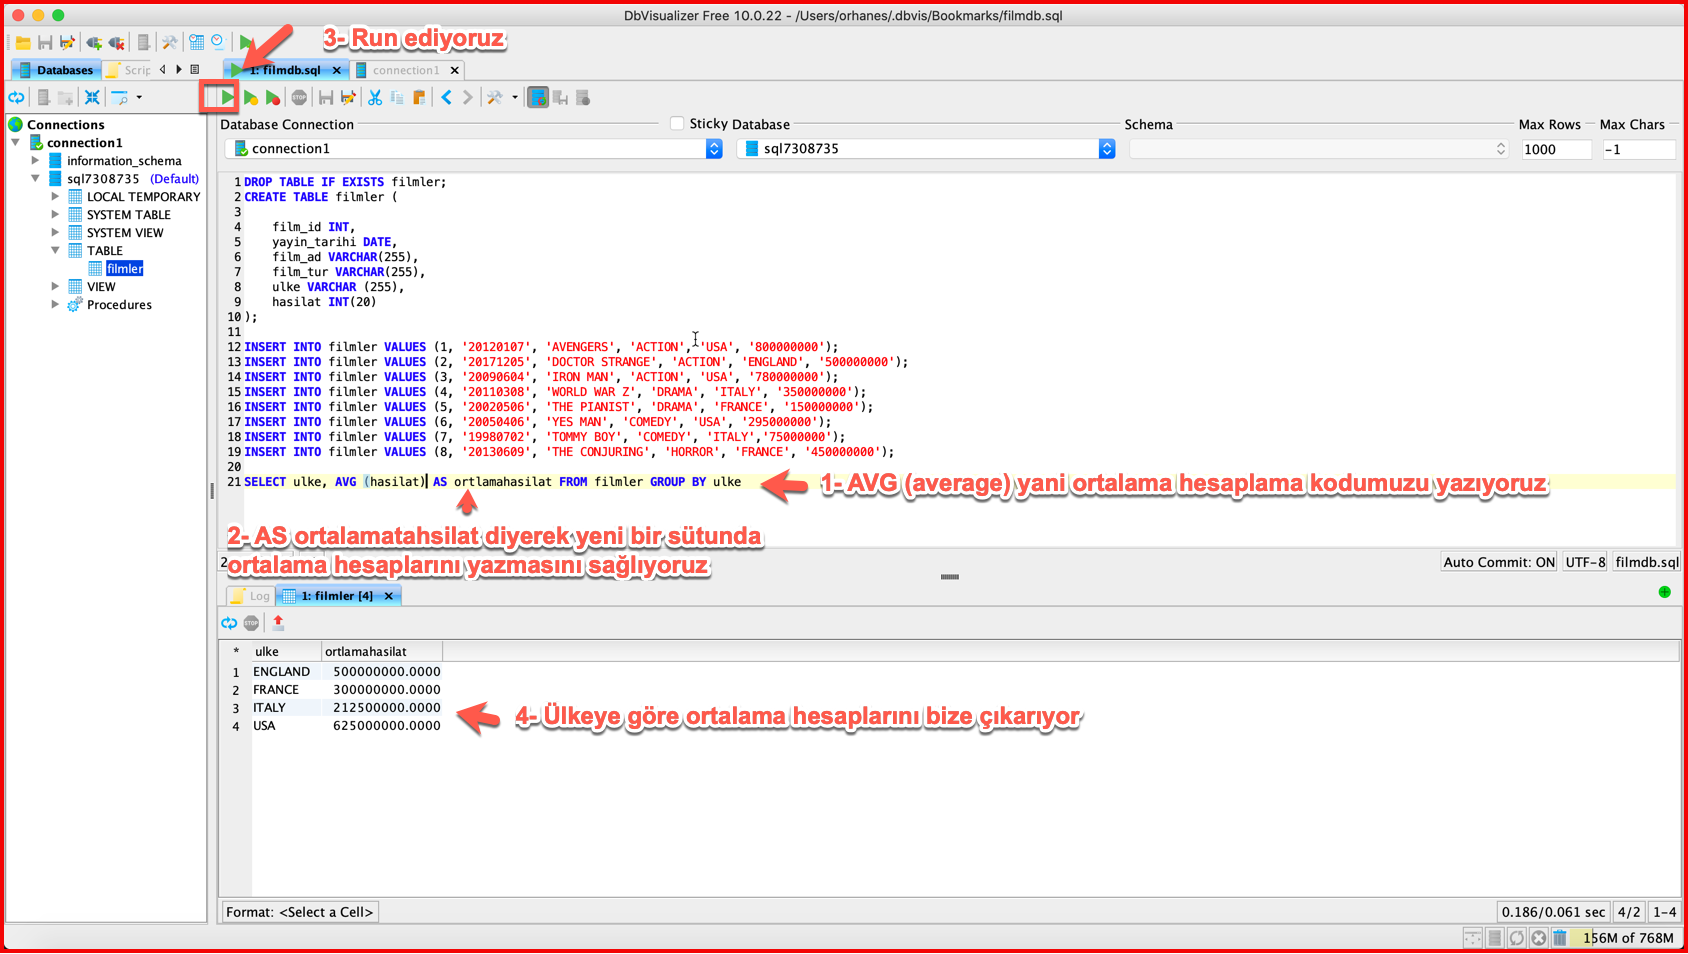This screenshot has width=1688, height=954.
Task: Cut selection with the scissors icon
Action: (x=375, y=97)
